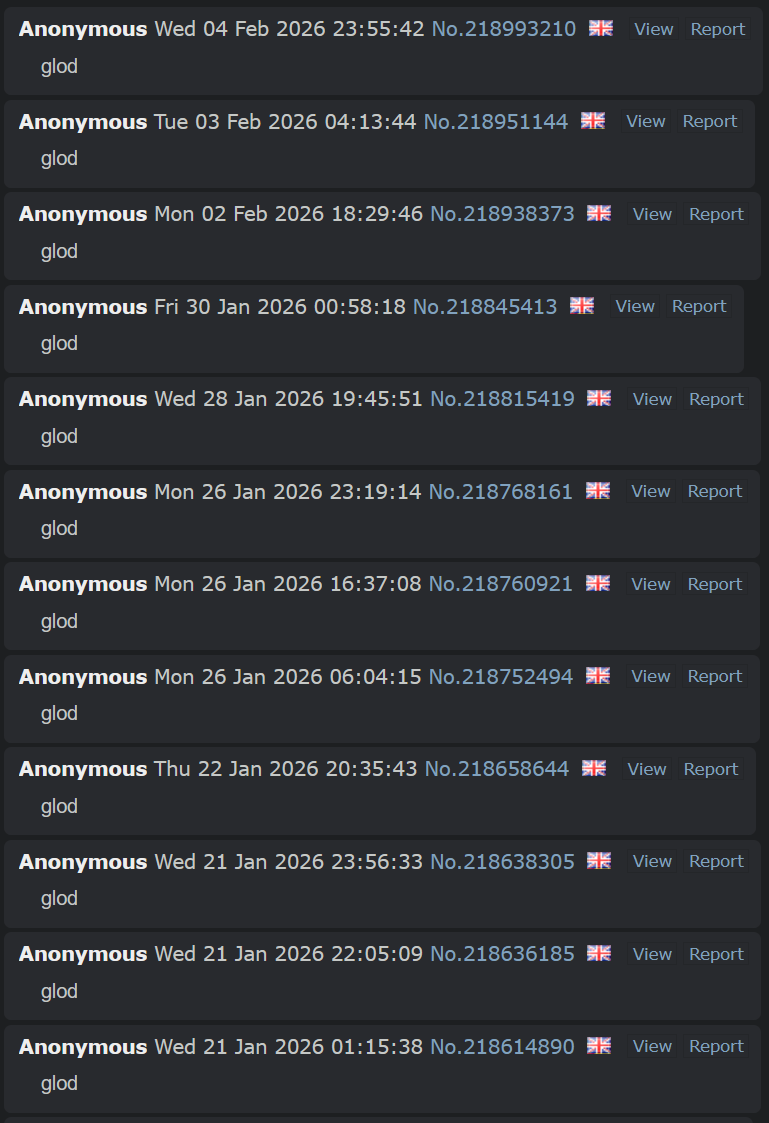
Task: Click the UK flag on post No.218951144
Action: (x=593, y=120)
